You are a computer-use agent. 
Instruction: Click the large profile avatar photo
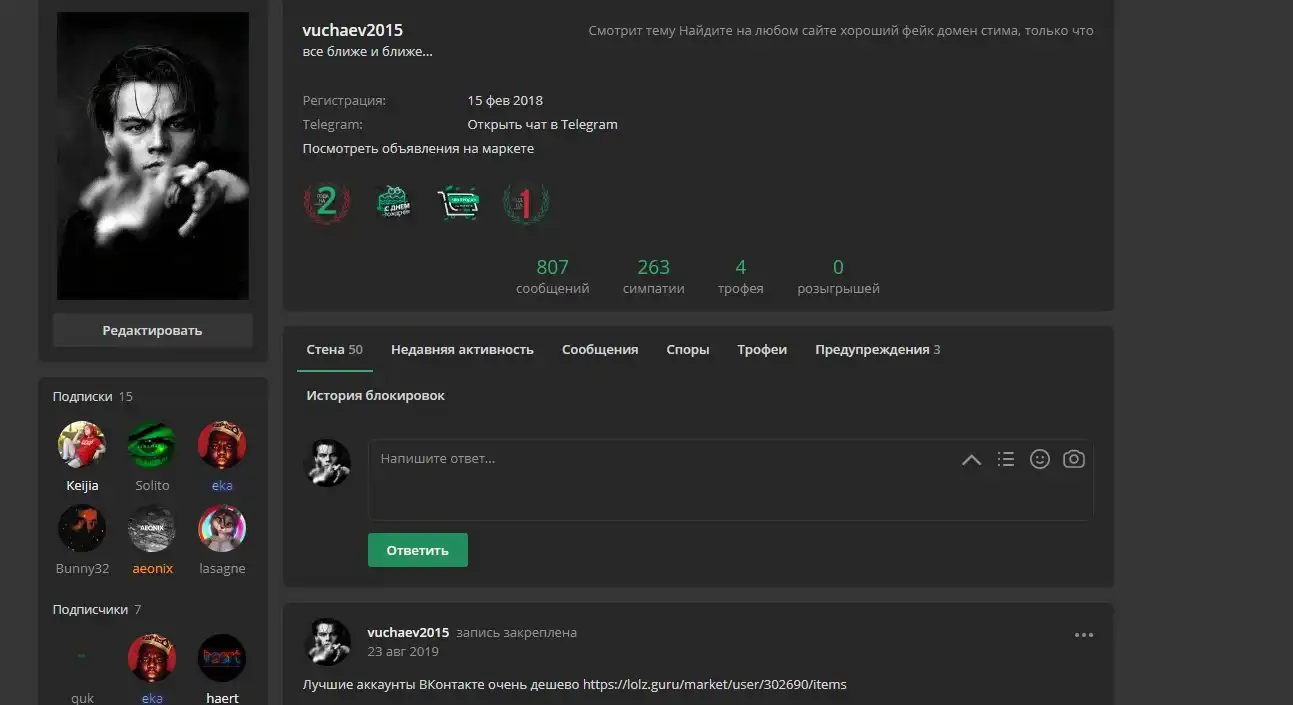[152, 156]
